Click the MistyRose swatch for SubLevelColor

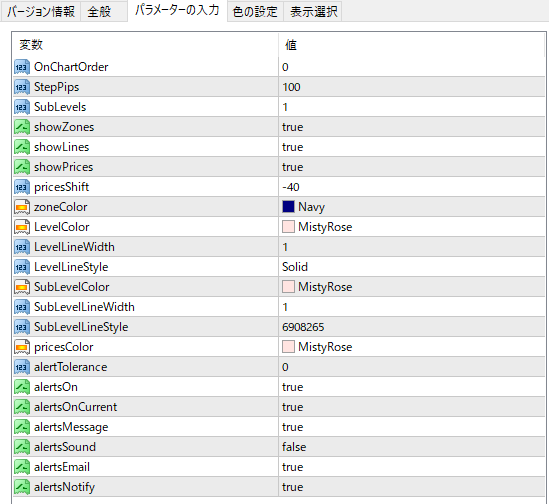[288, 287]
